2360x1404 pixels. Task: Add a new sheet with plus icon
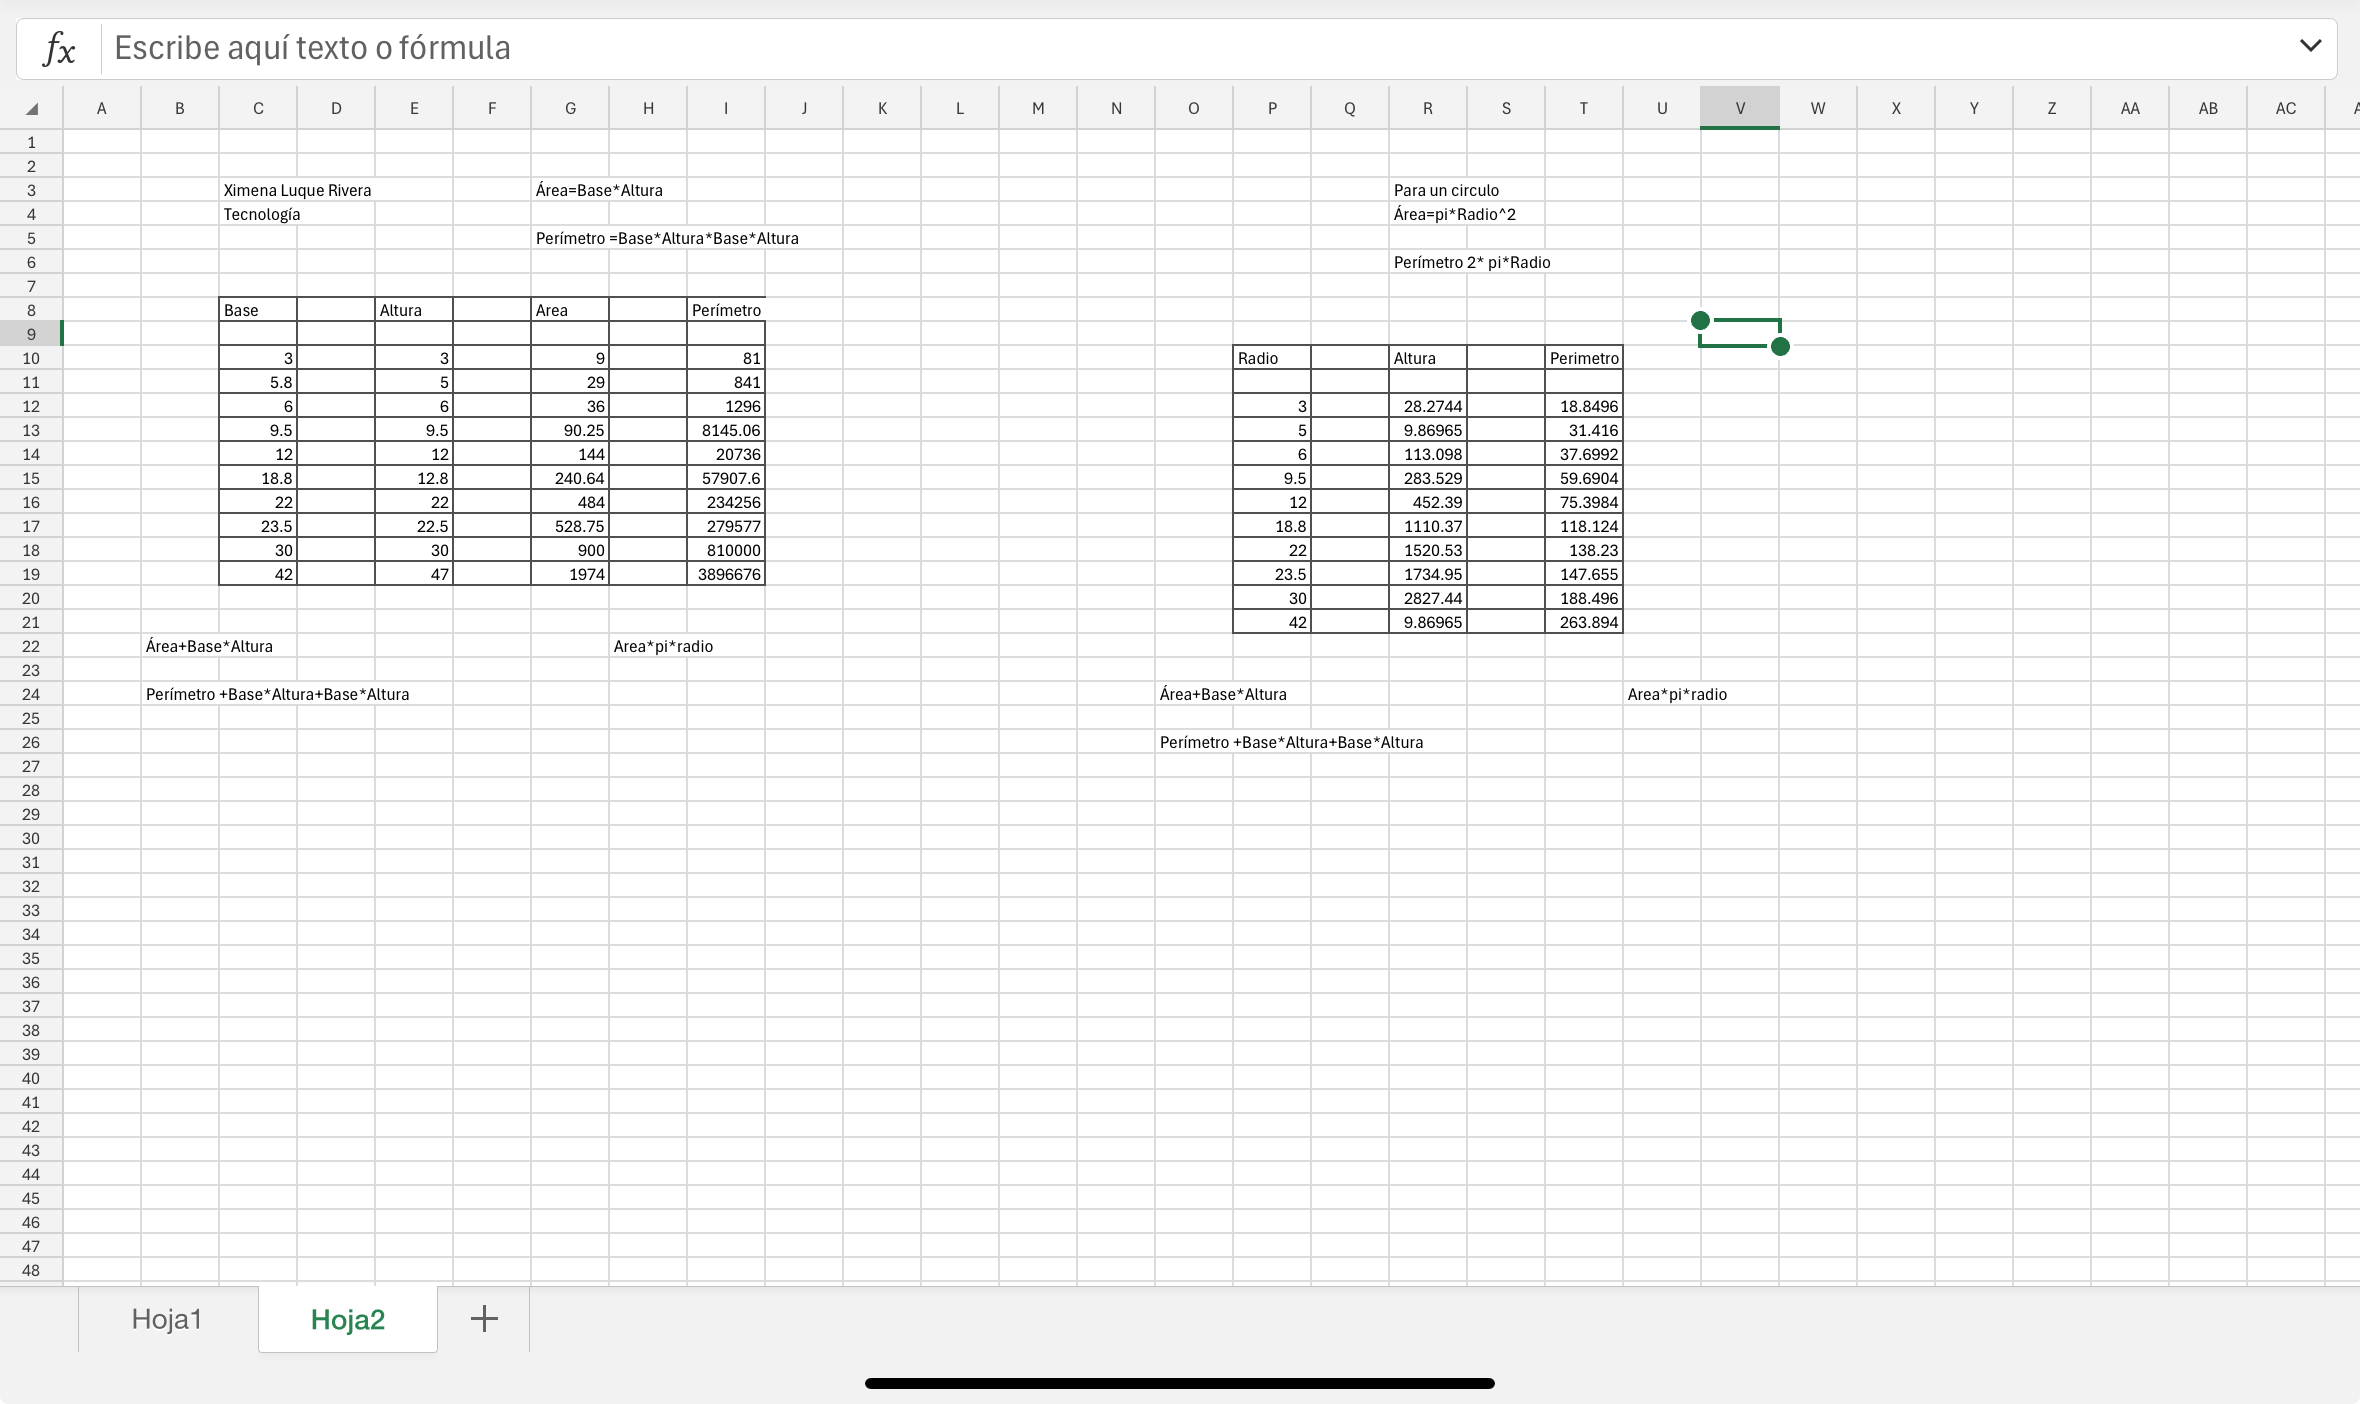click(x=484, y=1318)
